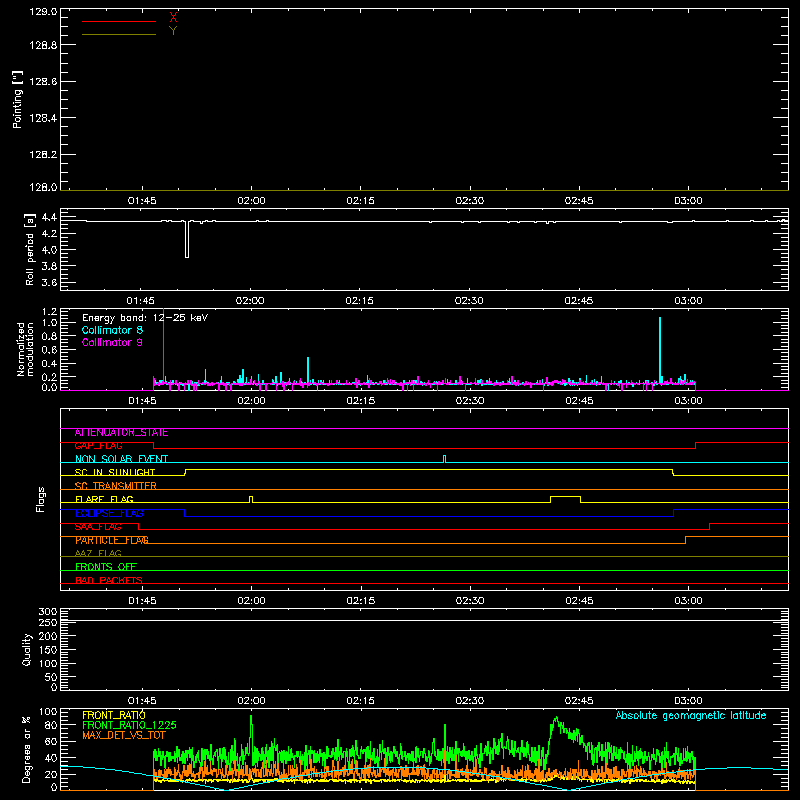Select the SC_TRANSMITTER flag label
Image resolution: width=800 pixels, height=800 pixels.
(x=116, y=486)
